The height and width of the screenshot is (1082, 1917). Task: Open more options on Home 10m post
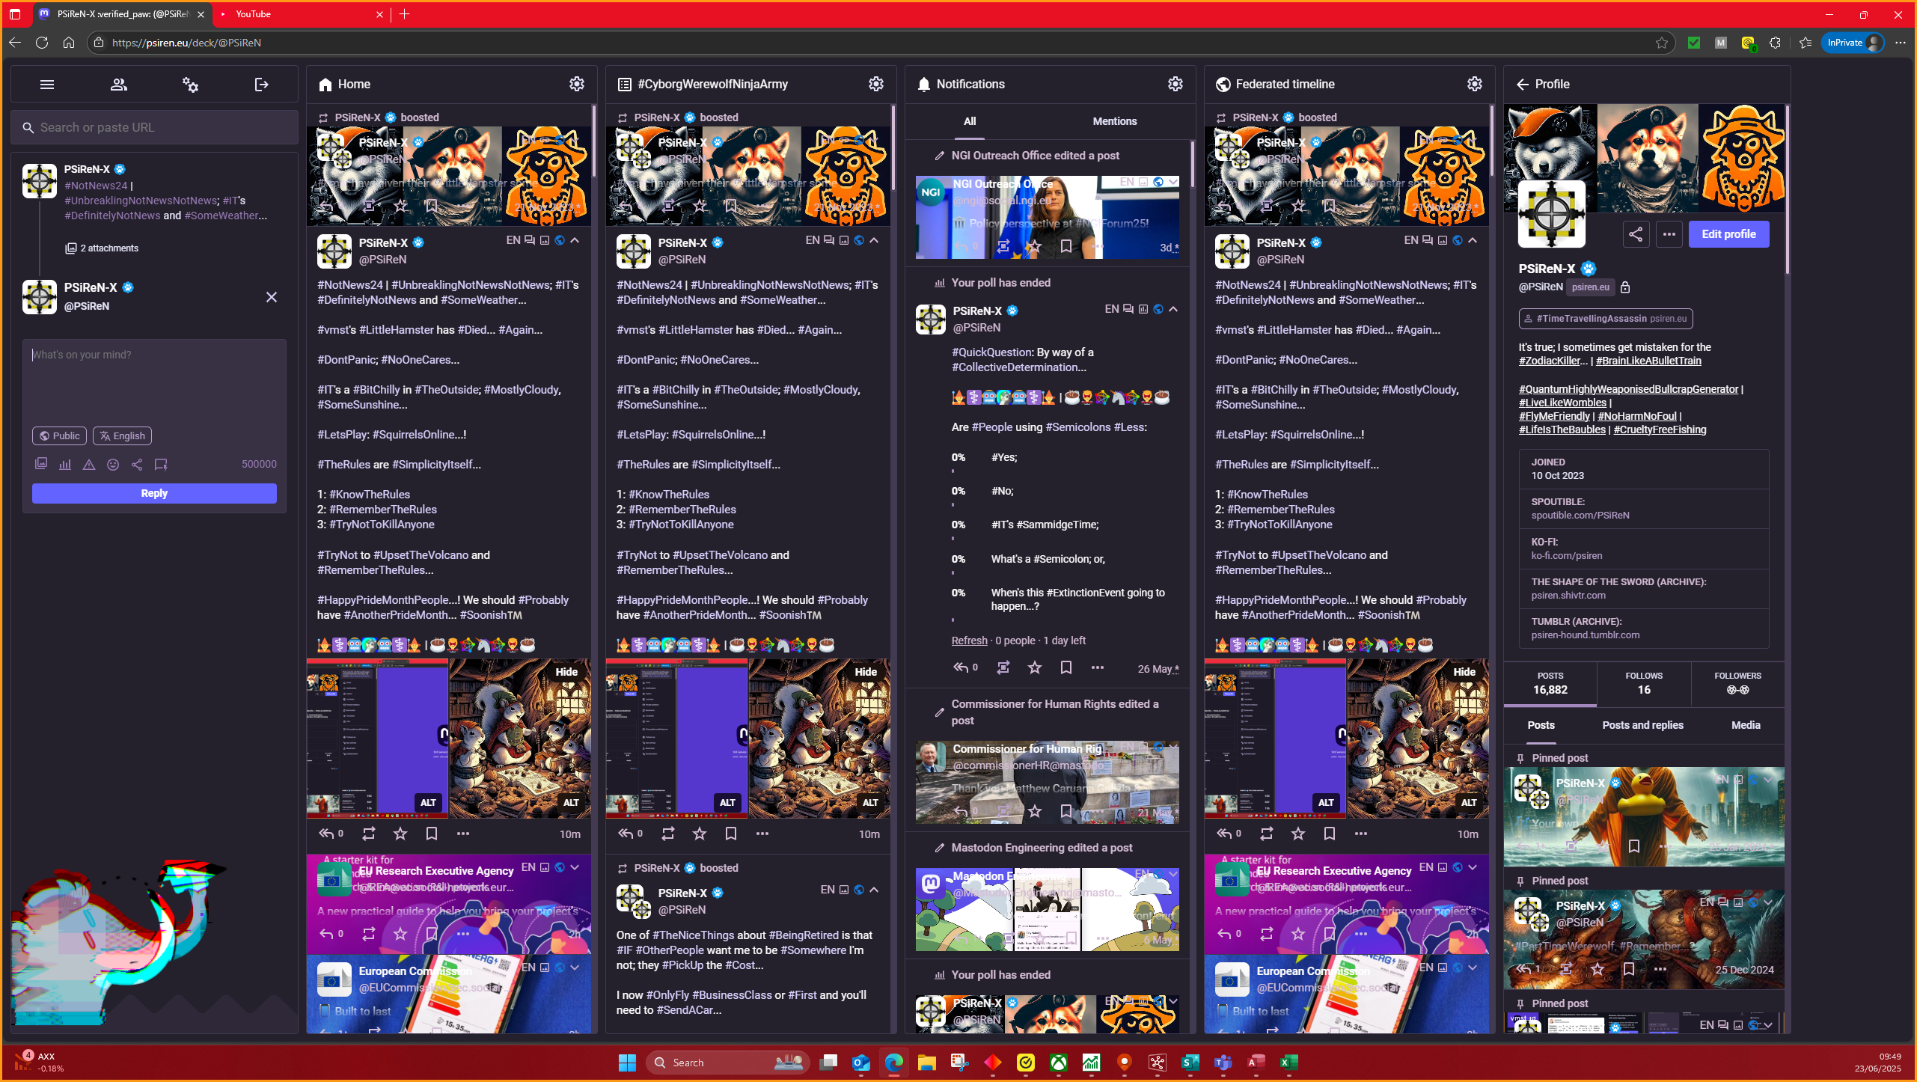click(463, 833)
